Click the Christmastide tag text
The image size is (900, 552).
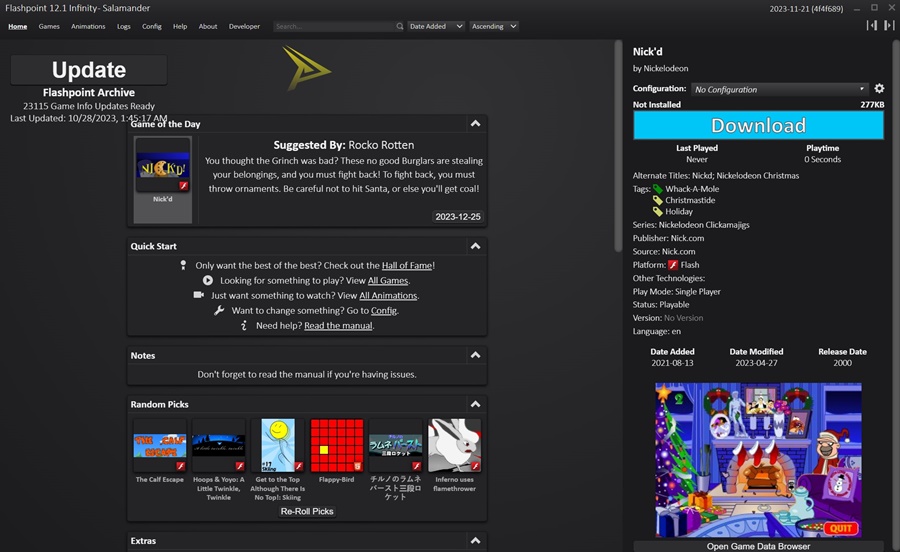690,200
